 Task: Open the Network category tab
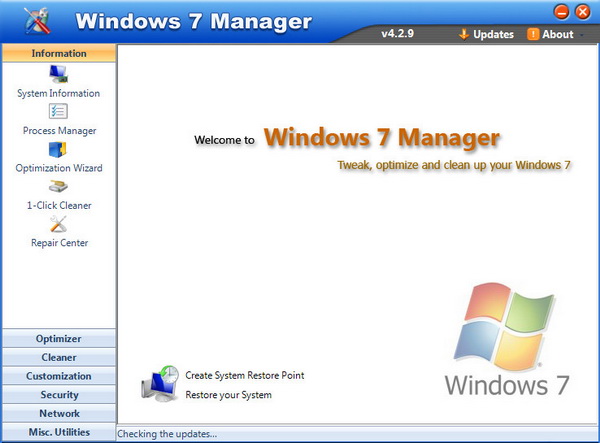coord(58,413)
